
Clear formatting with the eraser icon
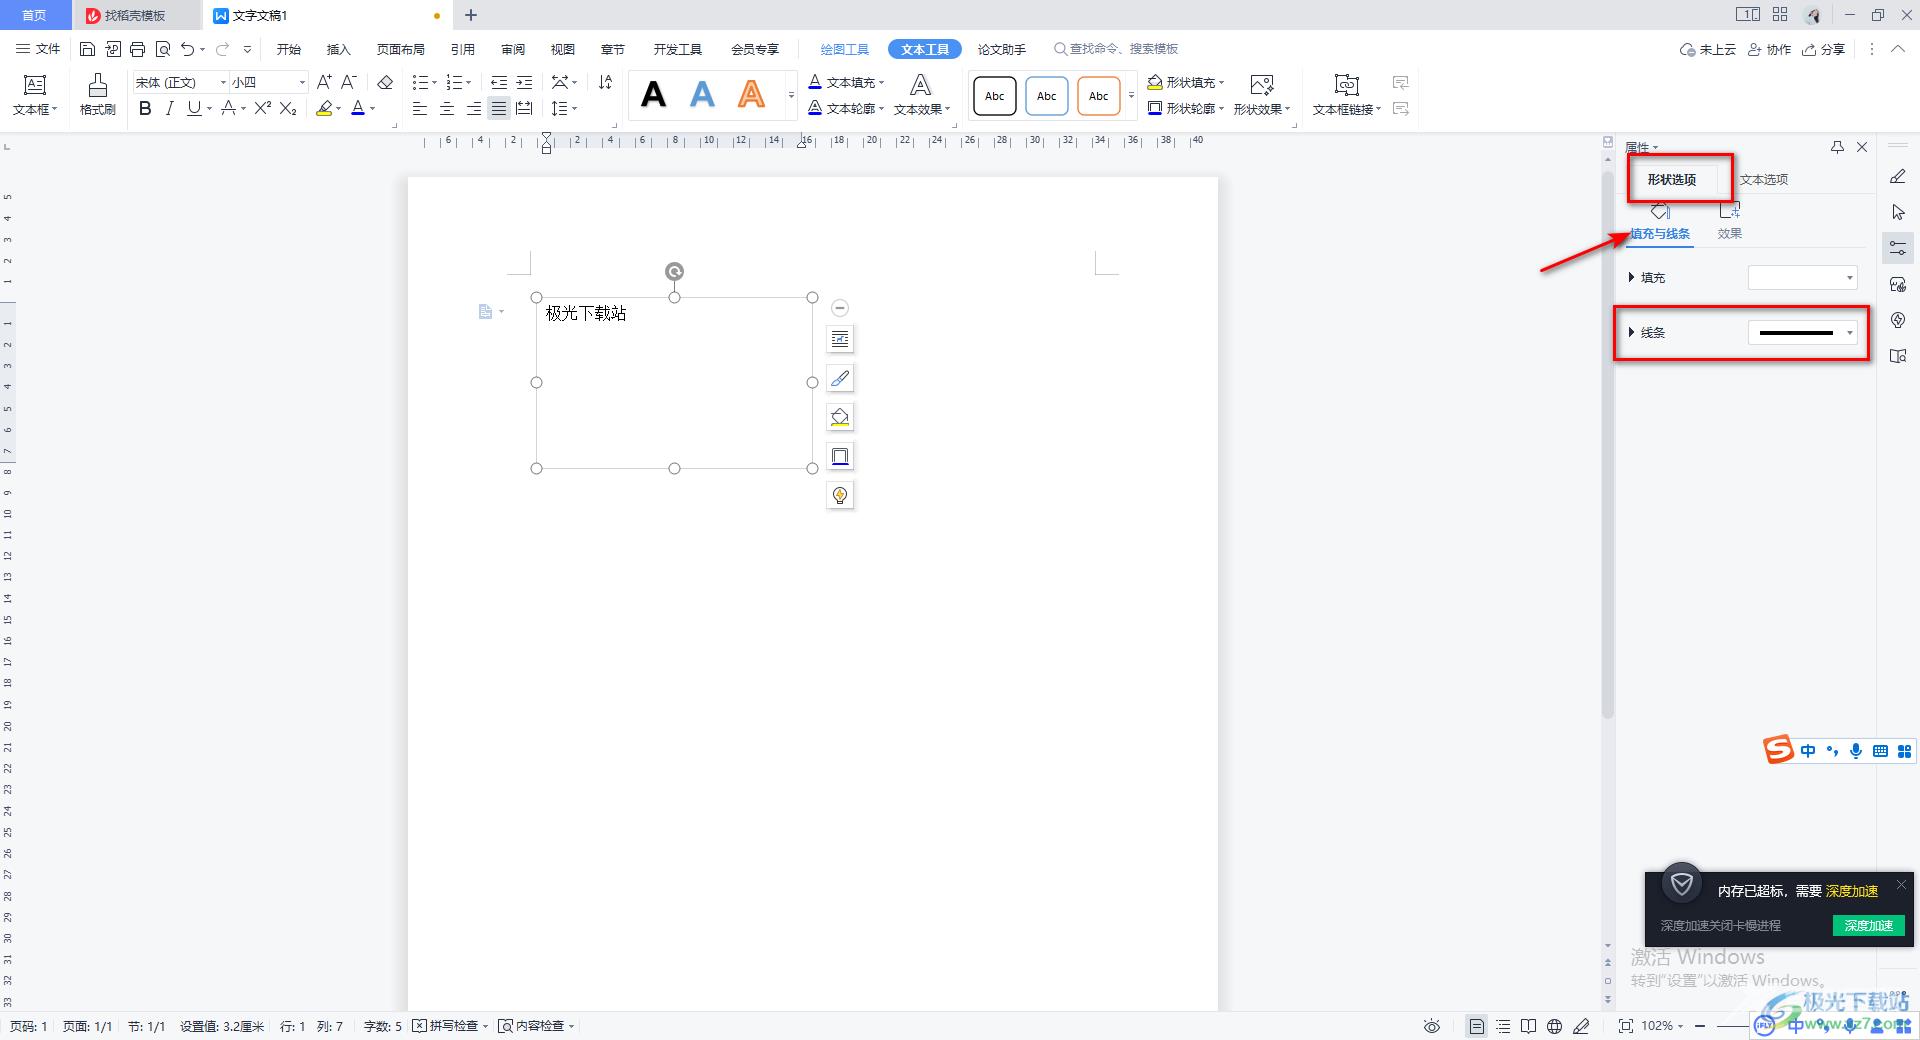[x=385, y=82]
